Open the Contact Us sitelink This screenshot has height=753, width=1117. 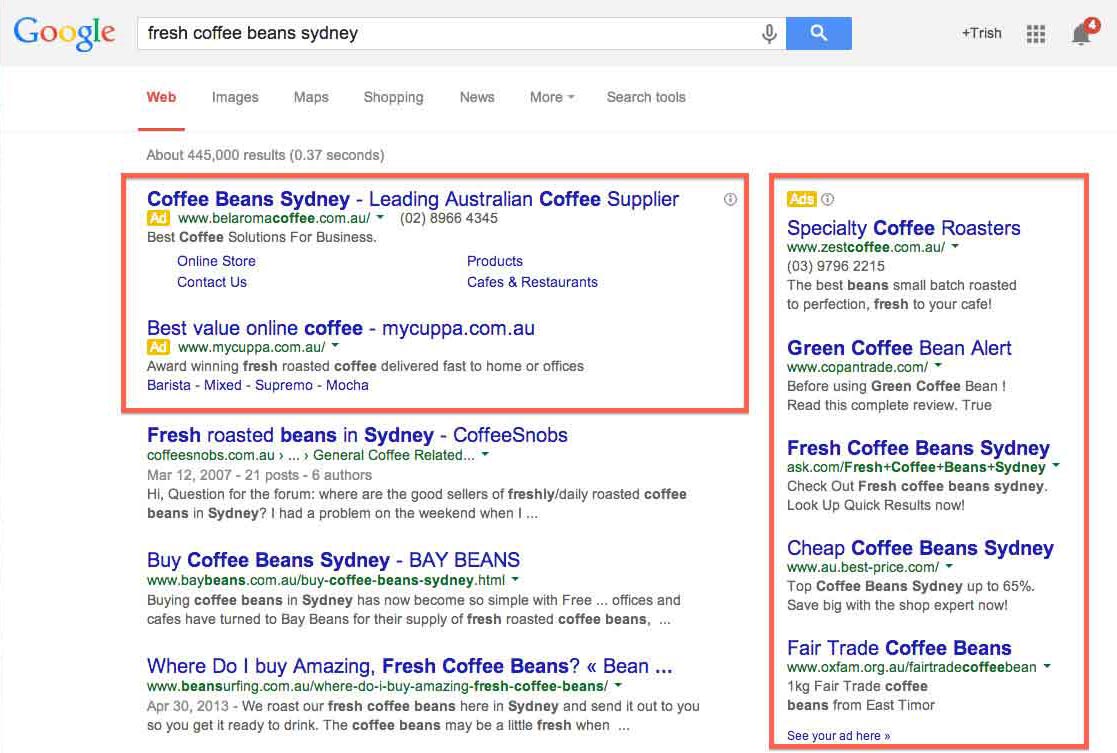[212, 282]
